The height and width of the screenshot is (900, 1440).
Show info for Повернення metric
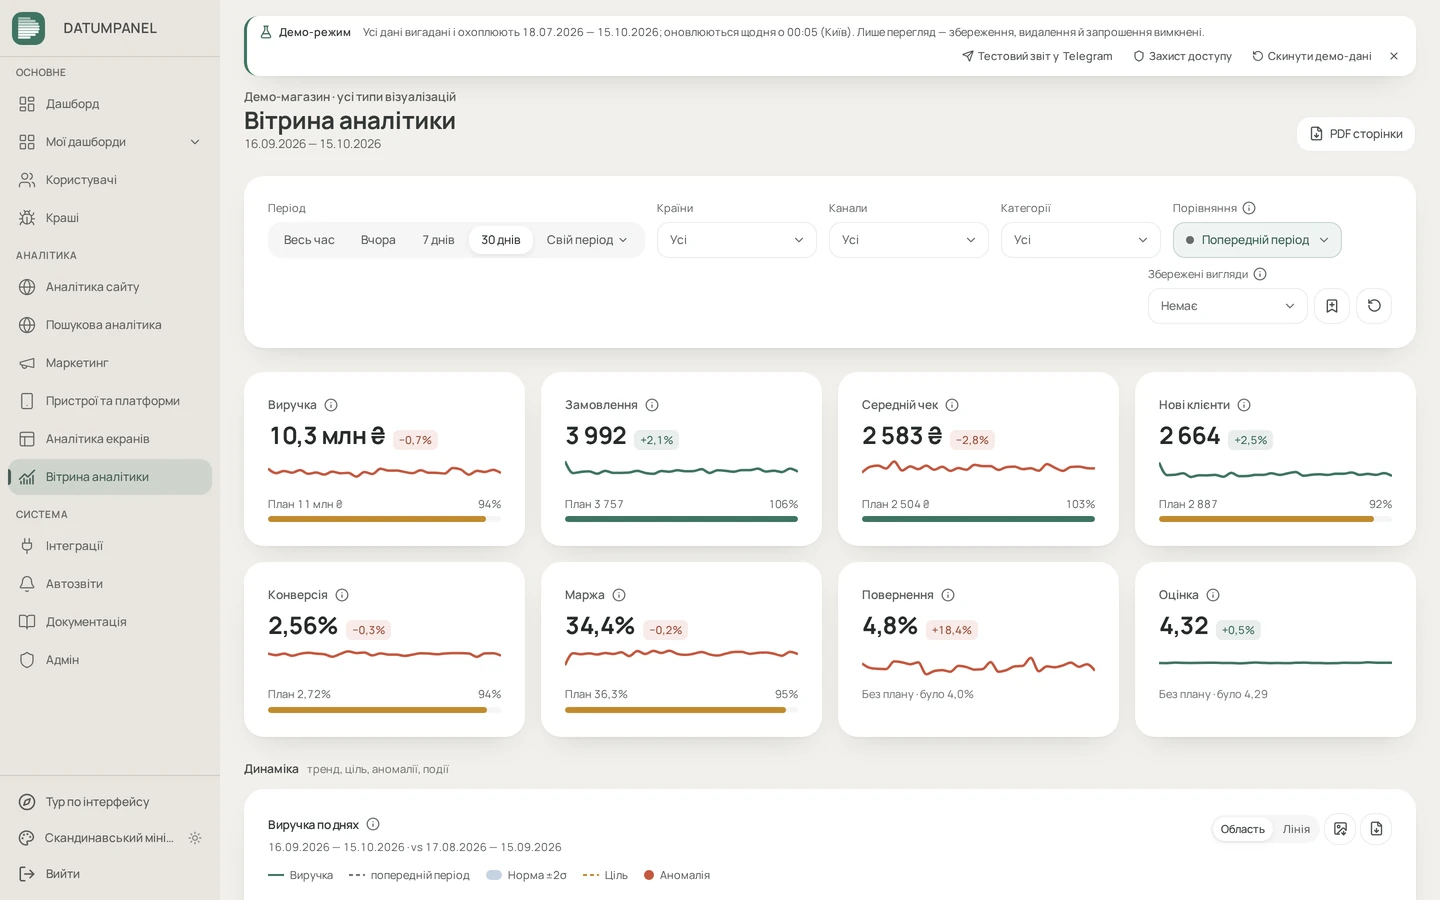[x=948, y=595]
